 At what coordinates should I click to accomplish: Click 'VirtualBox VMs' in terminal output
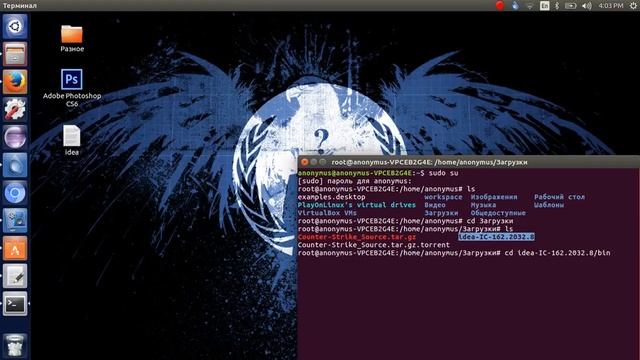click(327, 213)
